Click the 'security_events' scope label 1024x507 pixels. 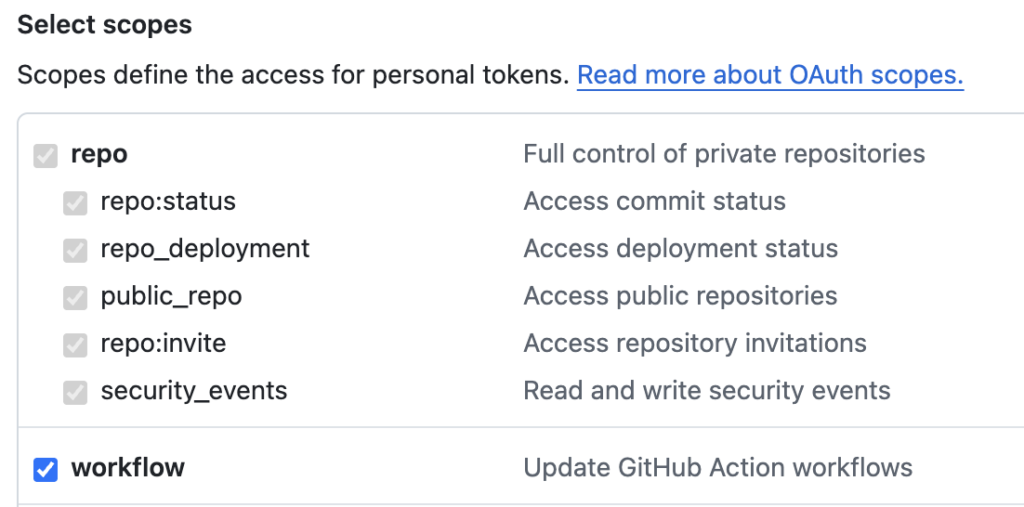click(x=194, y=391)
